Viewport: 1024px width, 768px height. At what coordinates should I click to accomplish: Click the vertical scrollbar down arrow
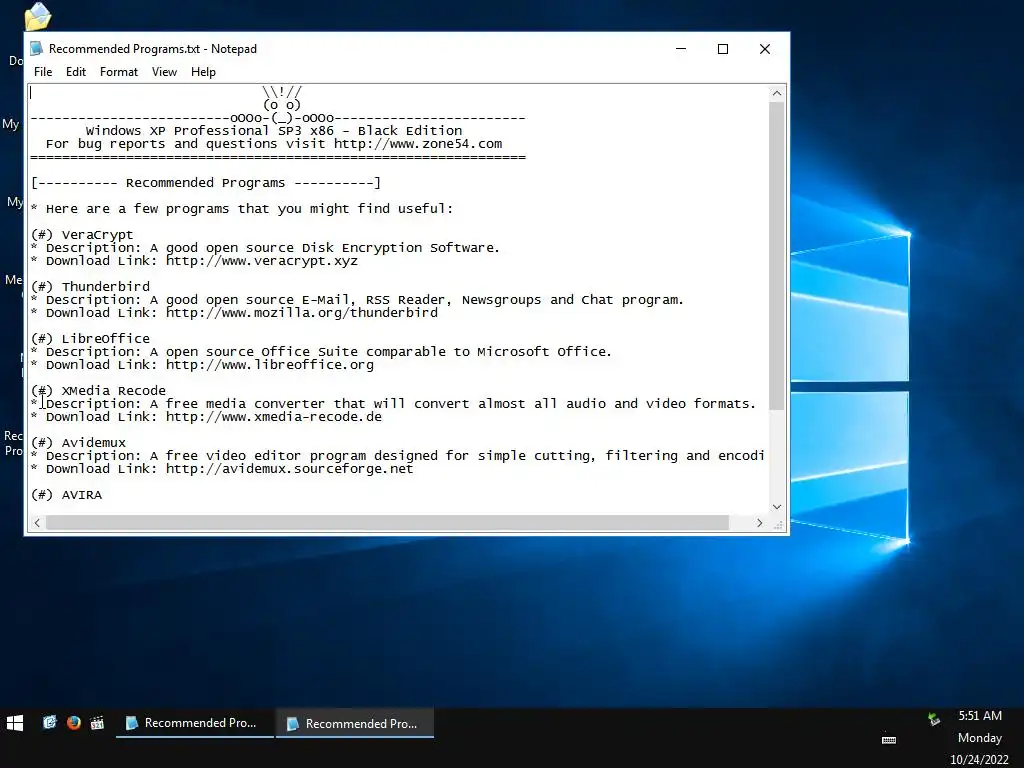pyautogui.click(x=776, y=507)
